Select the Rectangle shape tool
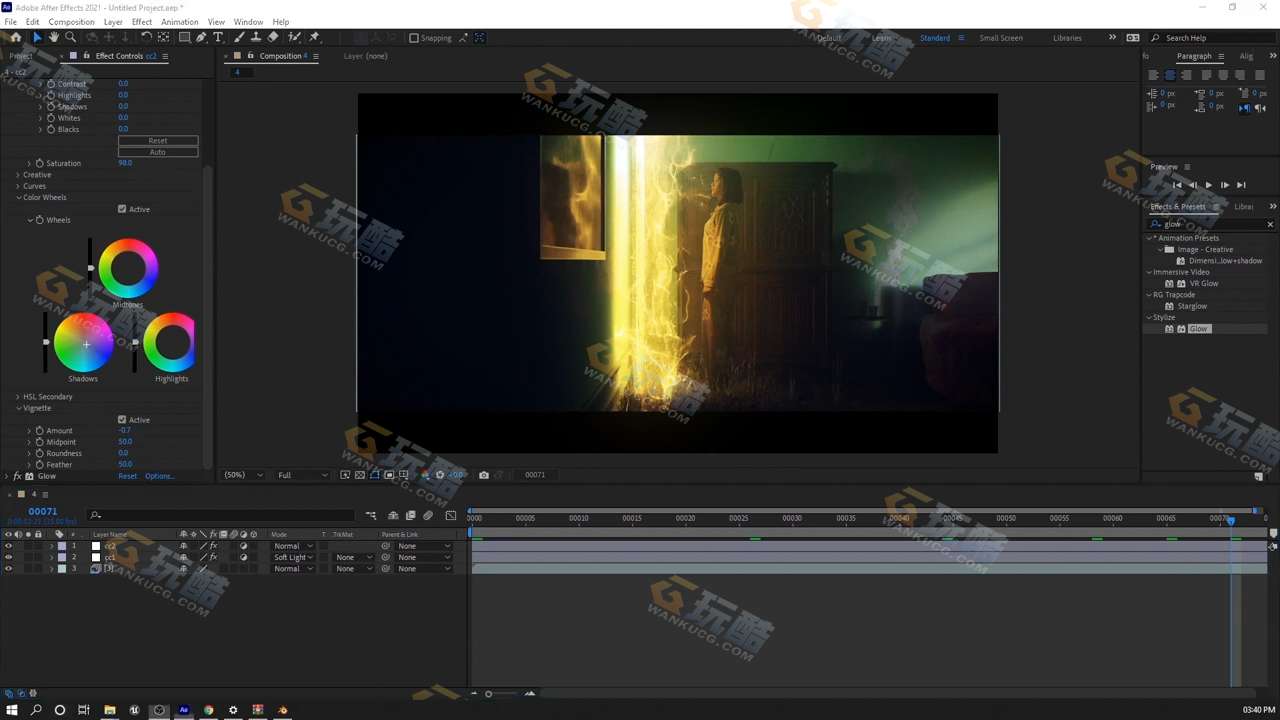Image resolution: width=1280 pixels, height=720 pixels. click(184, 37)
